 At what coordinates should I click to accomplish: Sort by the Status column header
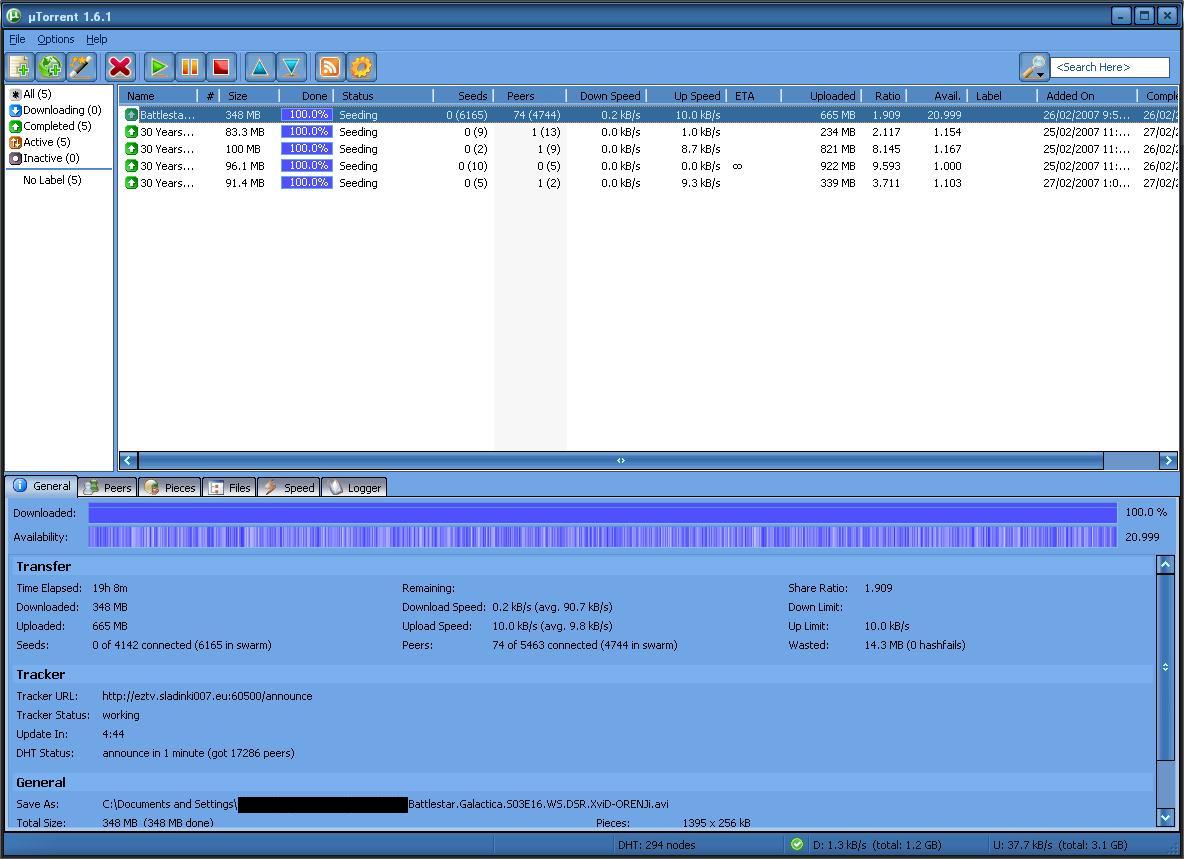[x=384, y=96]
